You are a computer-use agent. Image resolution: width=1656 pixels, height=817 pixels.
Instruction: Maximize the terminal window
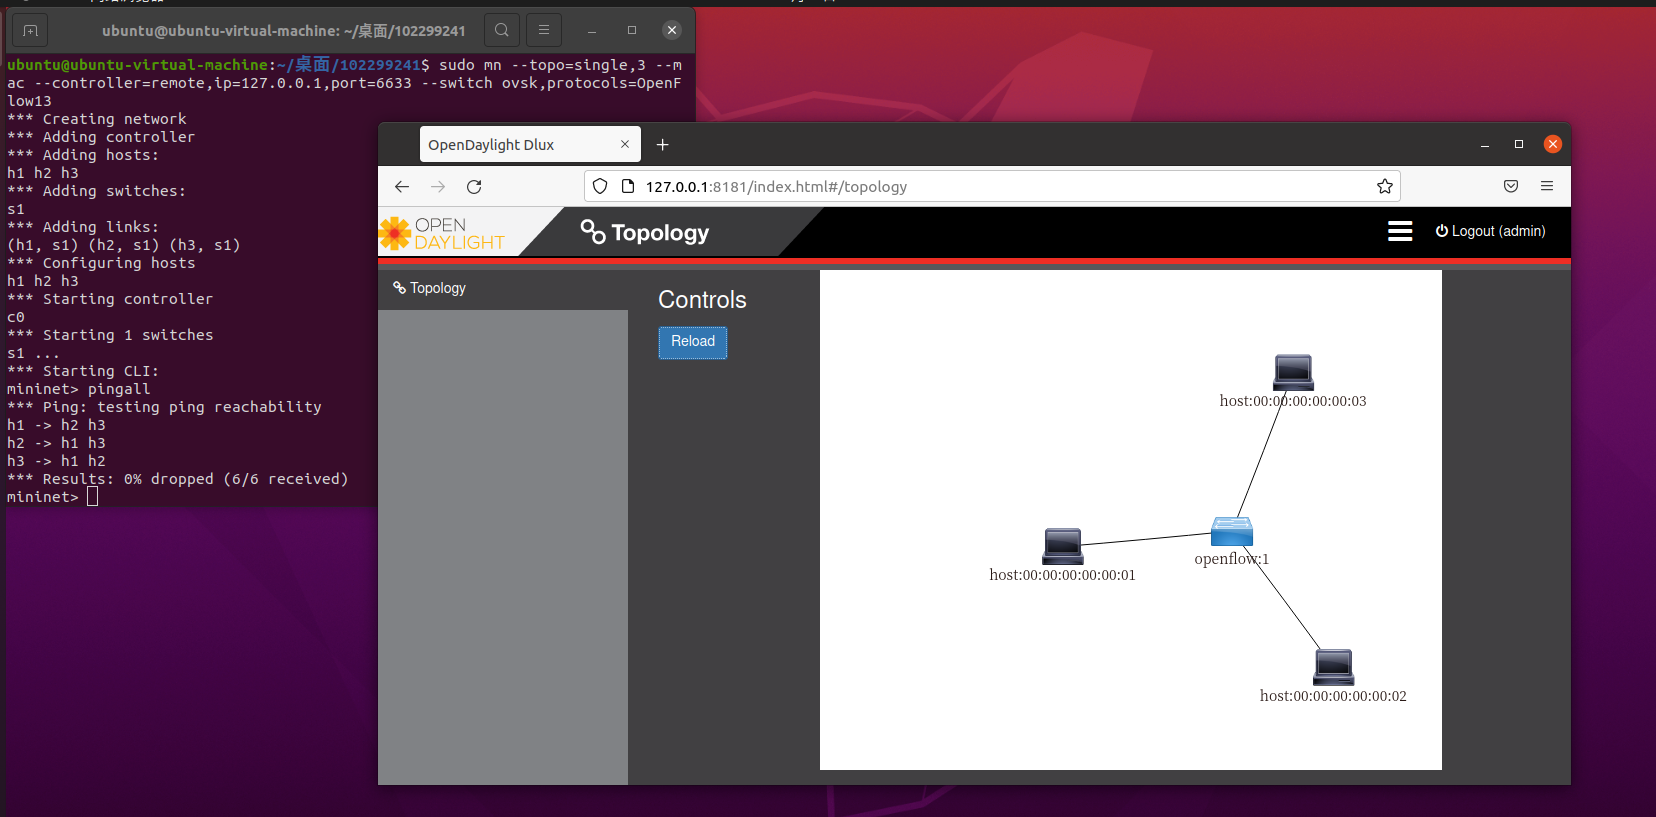pos(632,30)
